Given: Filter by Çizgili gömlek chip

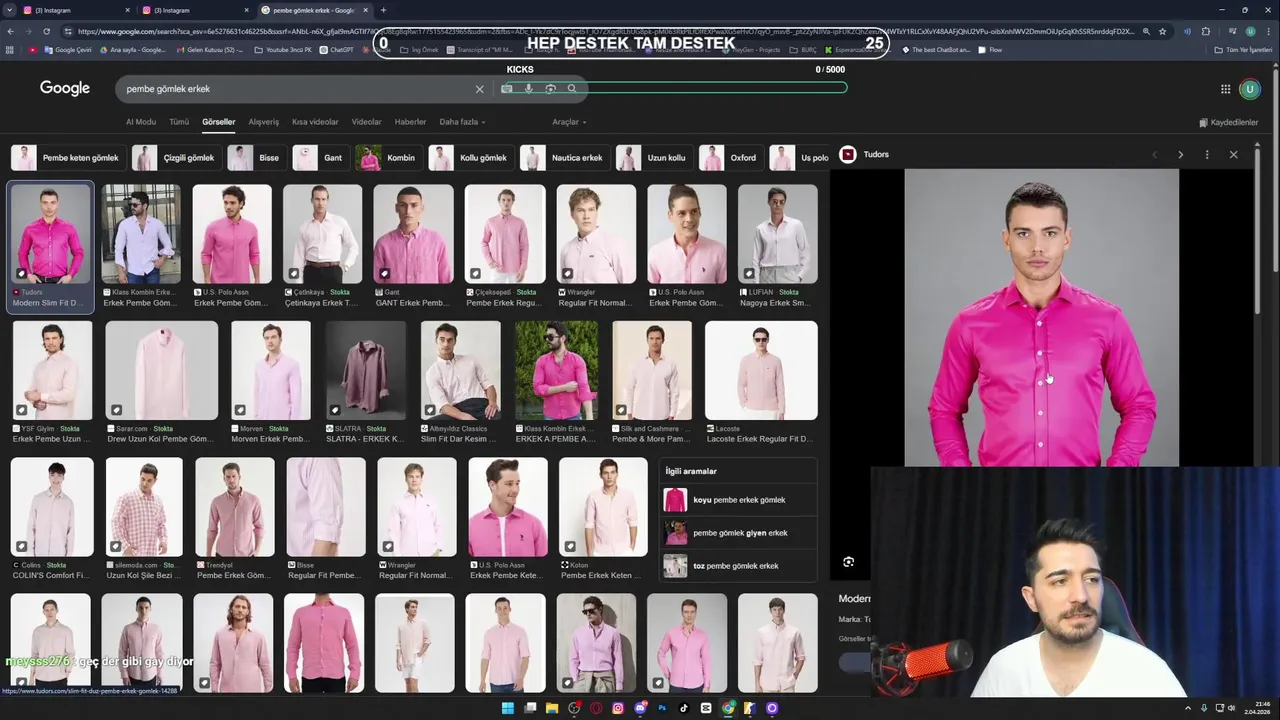Looking at the screenshot, I should coord(175,158).
